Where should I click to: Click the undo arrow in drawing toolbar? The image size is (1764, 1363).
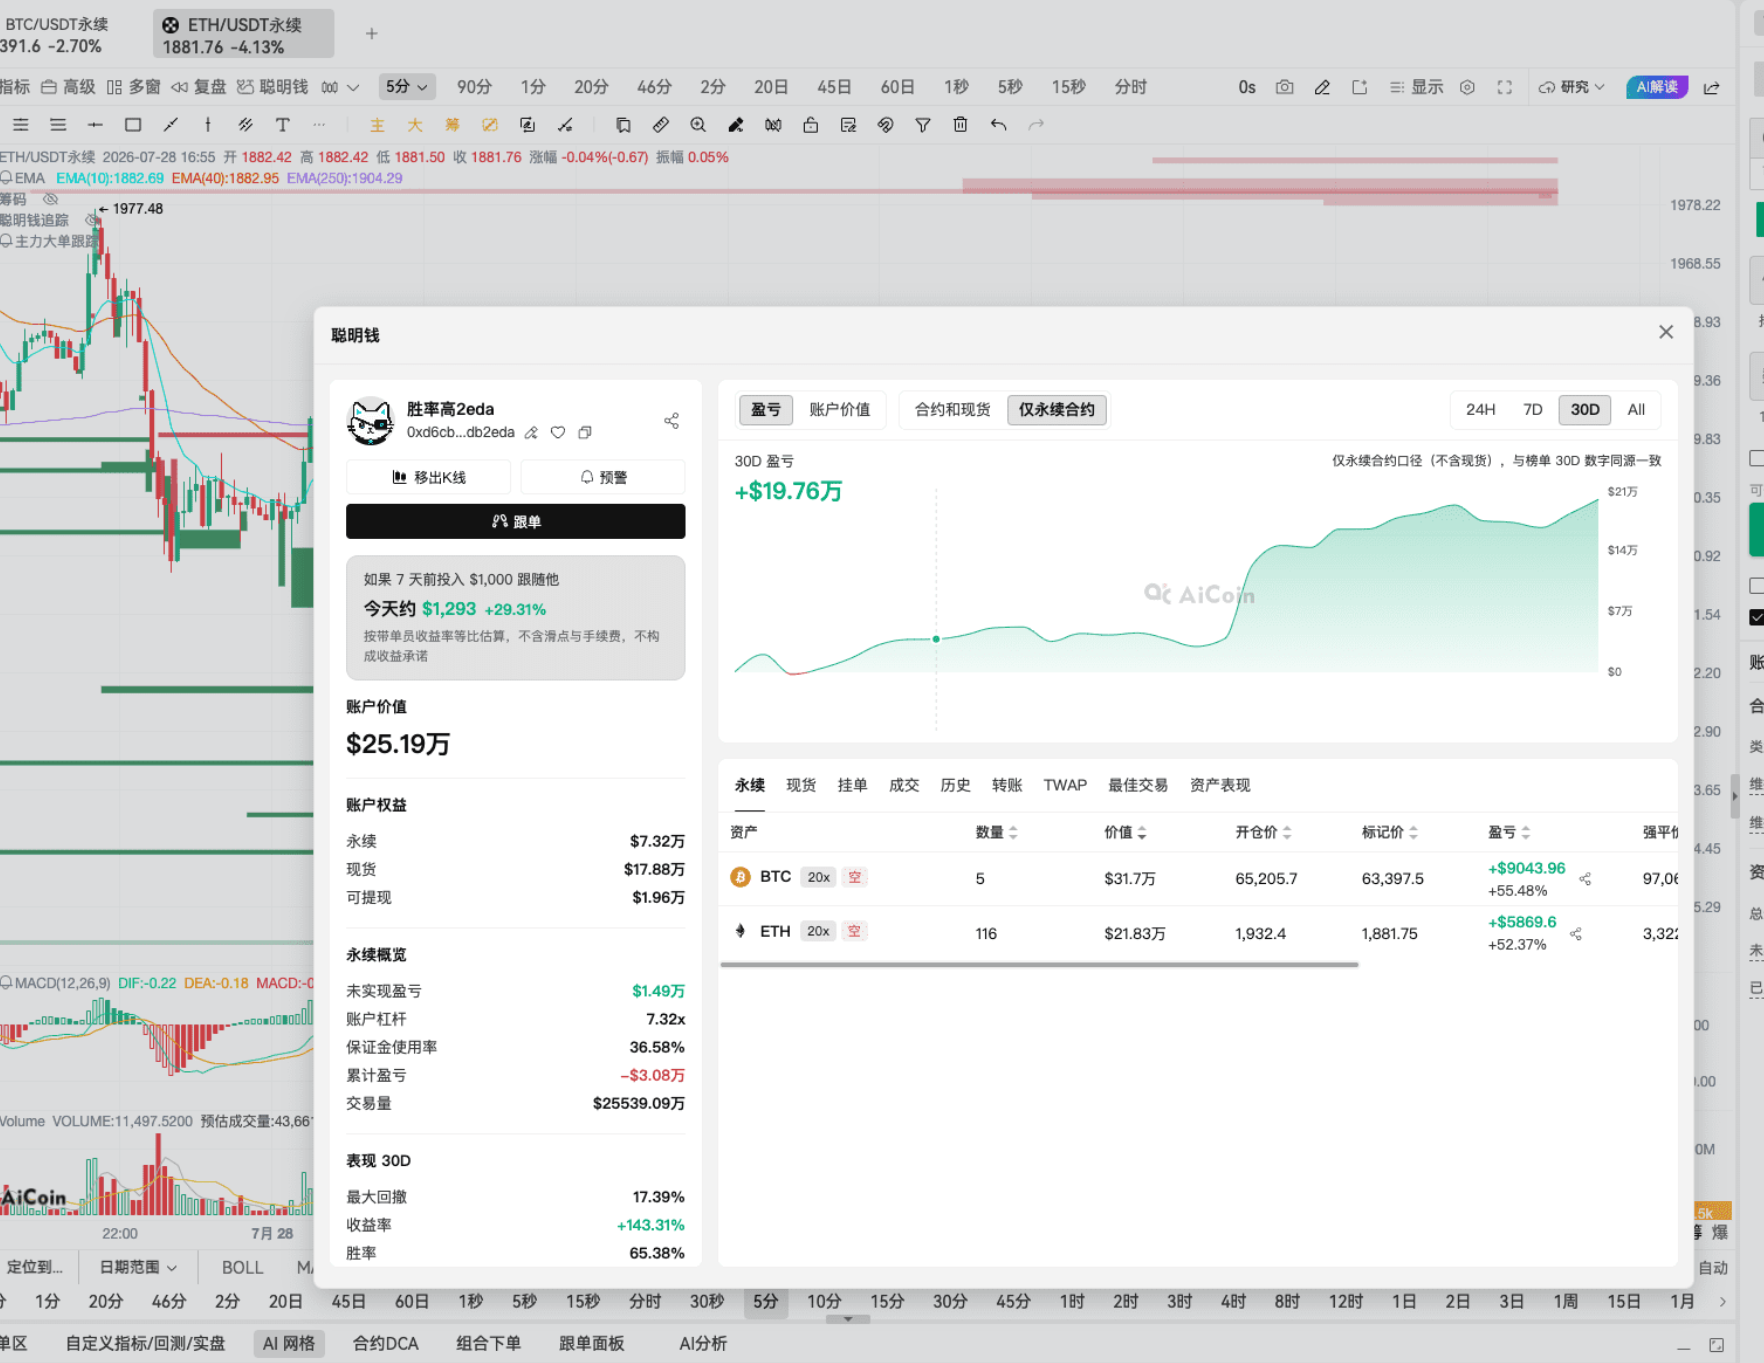[998, 125]
